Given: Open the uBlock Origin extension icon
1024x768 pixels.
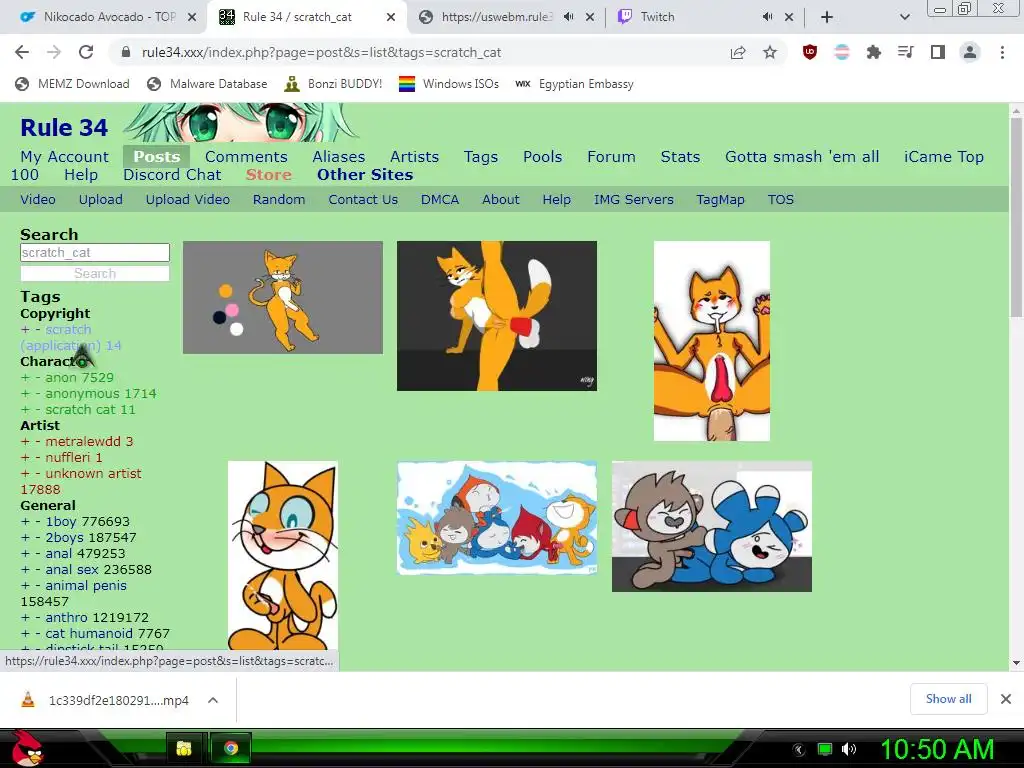Looking at the screenshot, I should click(810, 52).
